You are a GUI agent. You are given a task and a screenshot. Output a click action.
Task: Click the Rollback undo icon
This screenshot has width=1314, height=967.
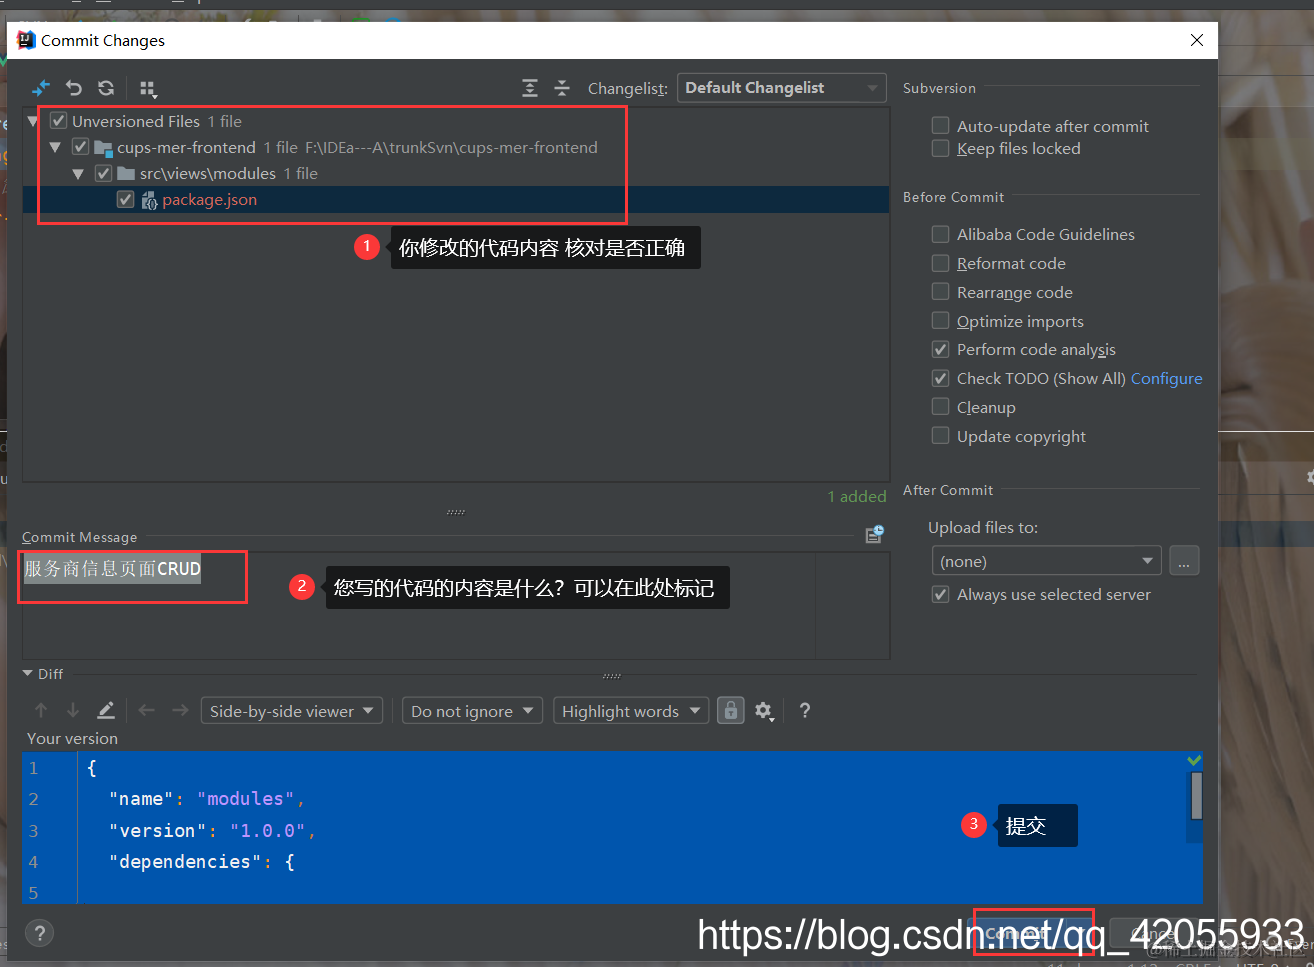point(73,88)
